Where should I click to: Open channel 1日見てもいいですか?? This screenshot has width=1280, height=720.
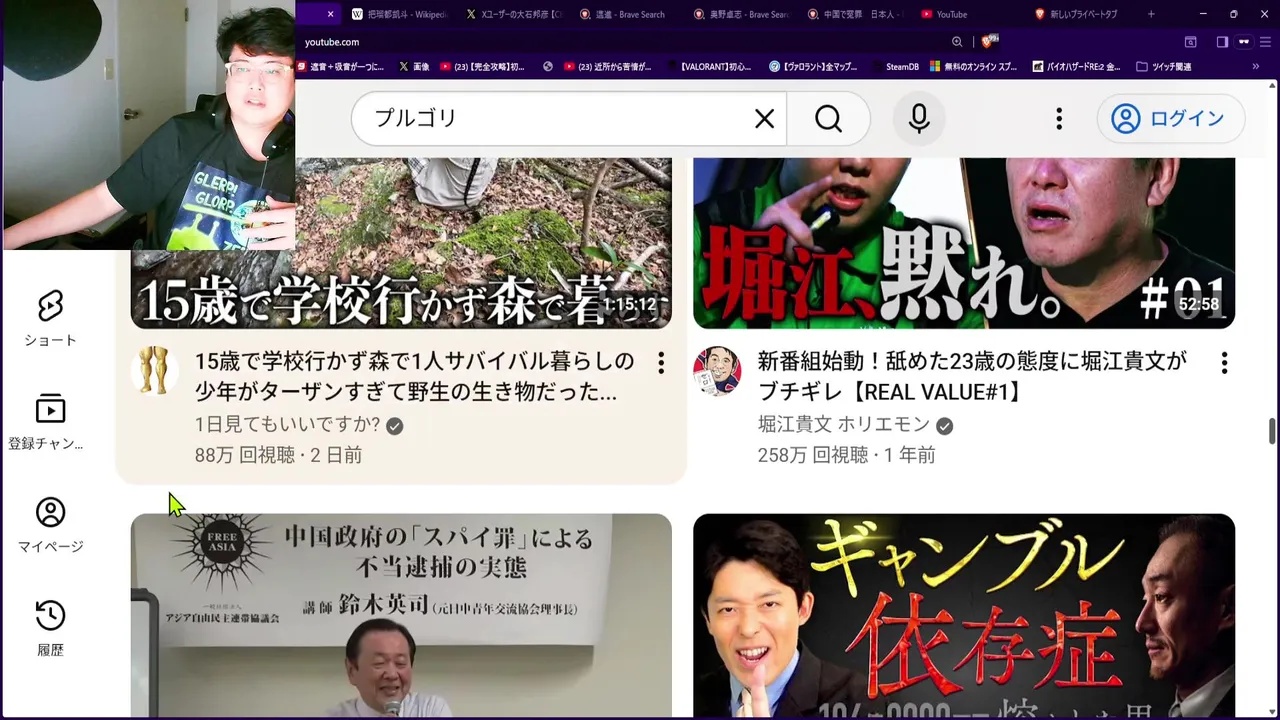287,425
